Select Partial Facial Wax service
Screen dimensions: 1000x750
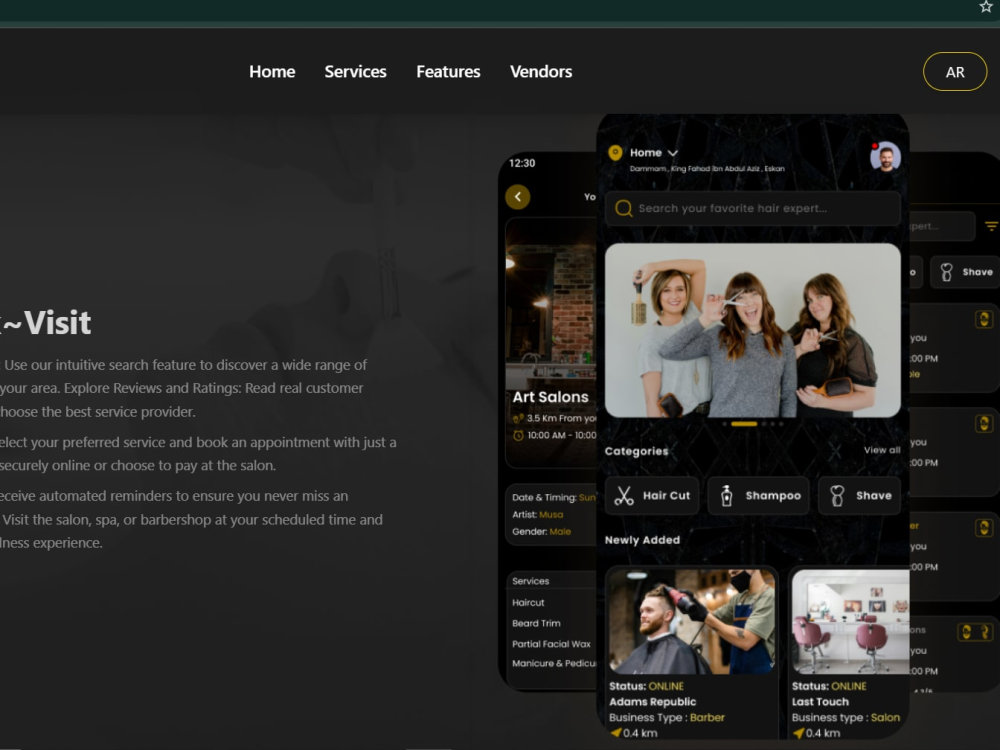[x=551, y=644]
